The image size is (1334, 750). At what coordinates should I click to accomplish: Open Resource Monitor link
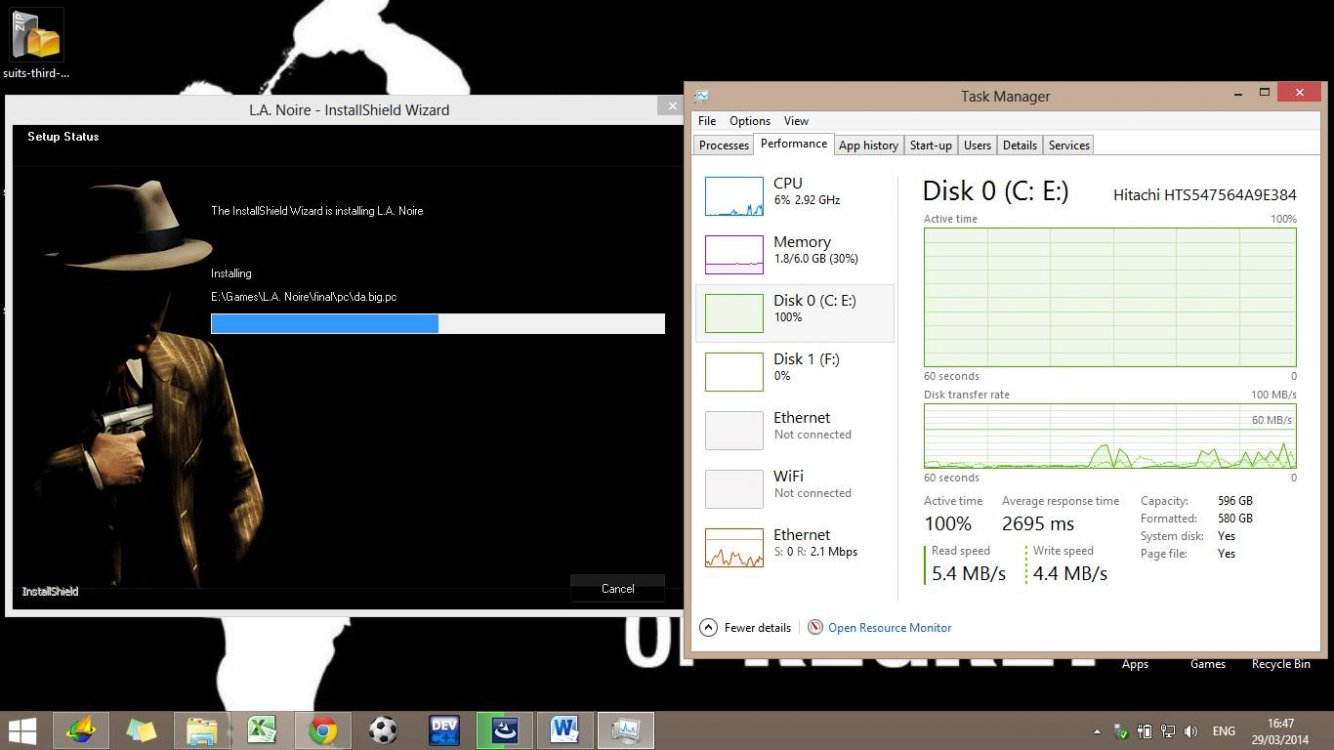point(890,628)
